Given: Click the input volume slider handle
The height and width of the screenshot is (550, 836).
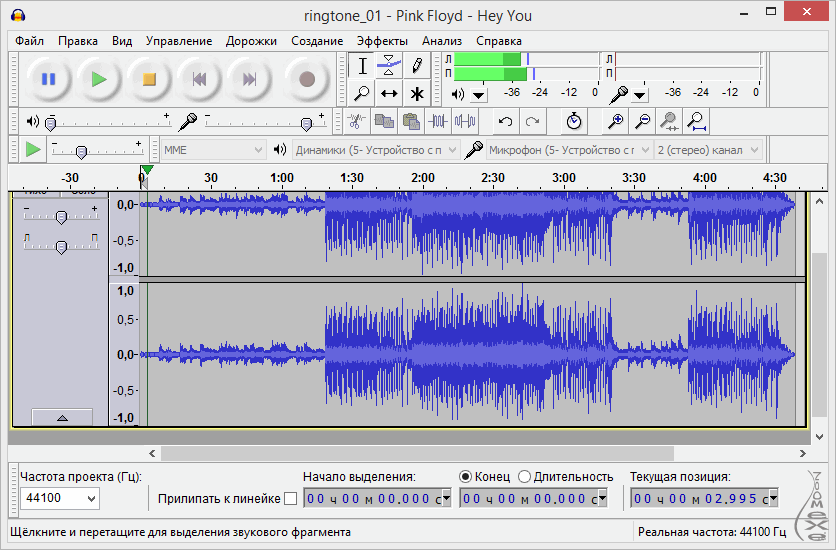Looking at the screenshot, I should click(x=307, y=124).
